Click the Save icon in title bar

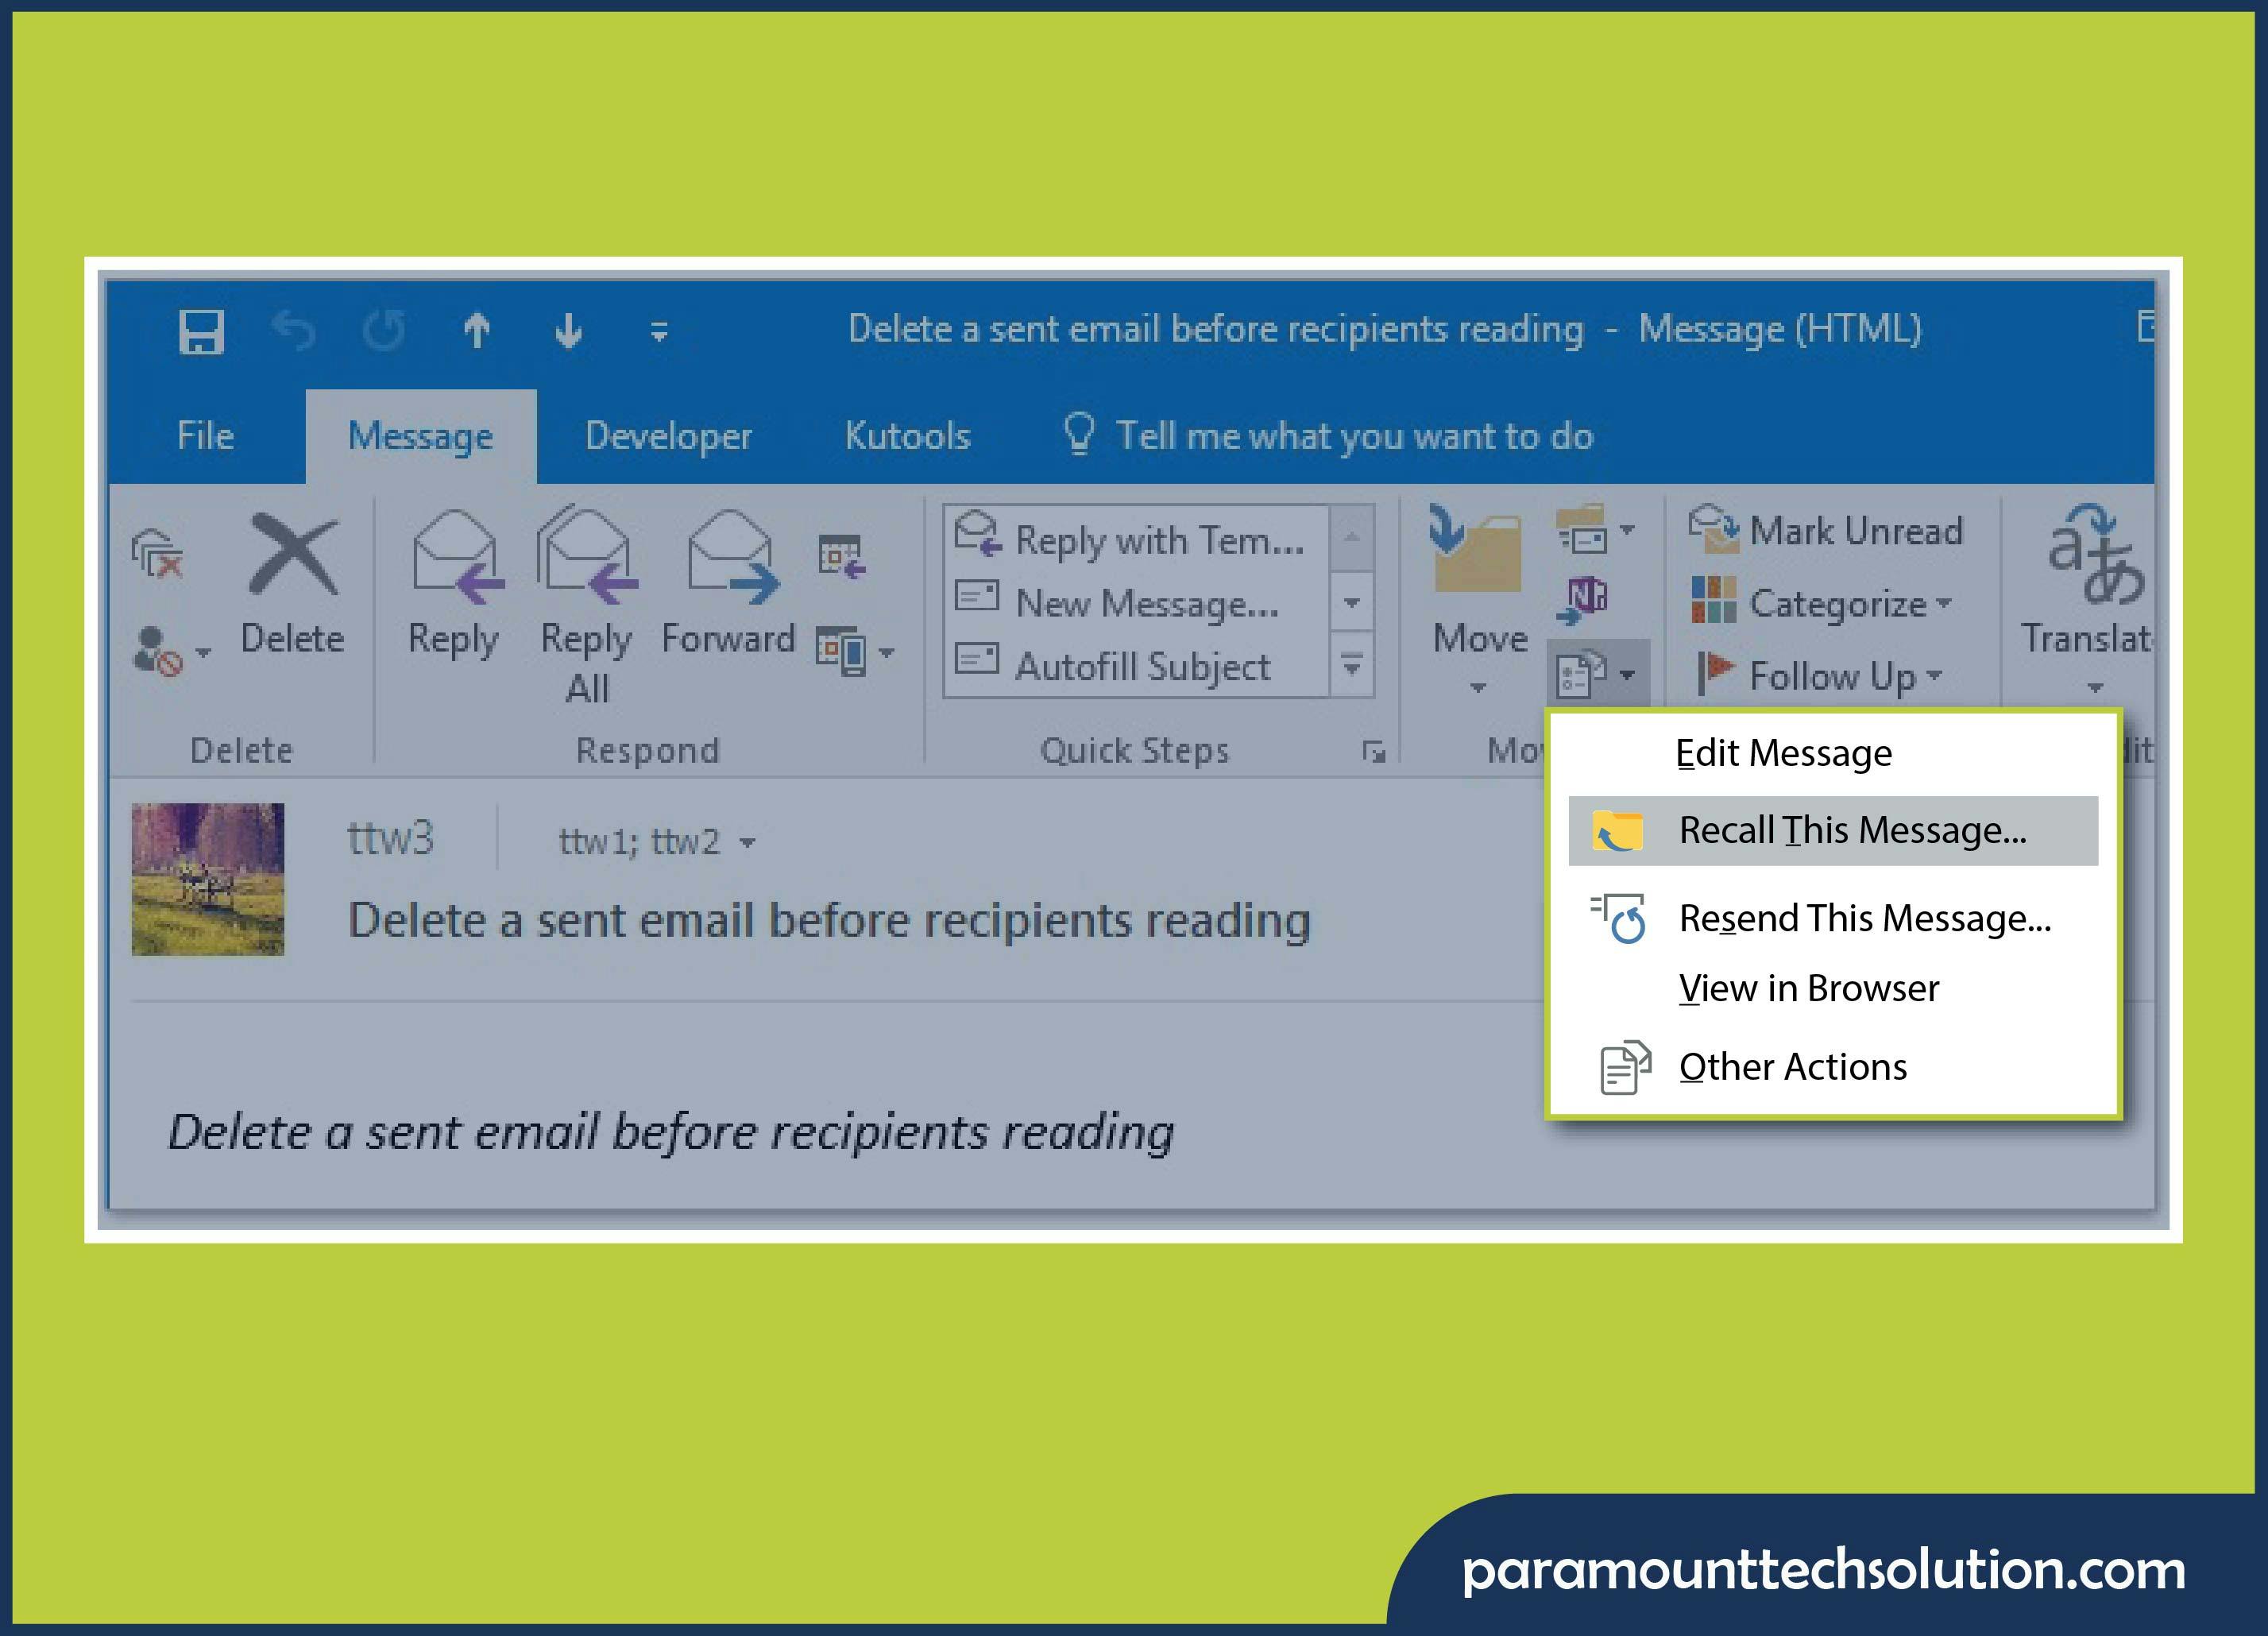[x=201, y=331]
